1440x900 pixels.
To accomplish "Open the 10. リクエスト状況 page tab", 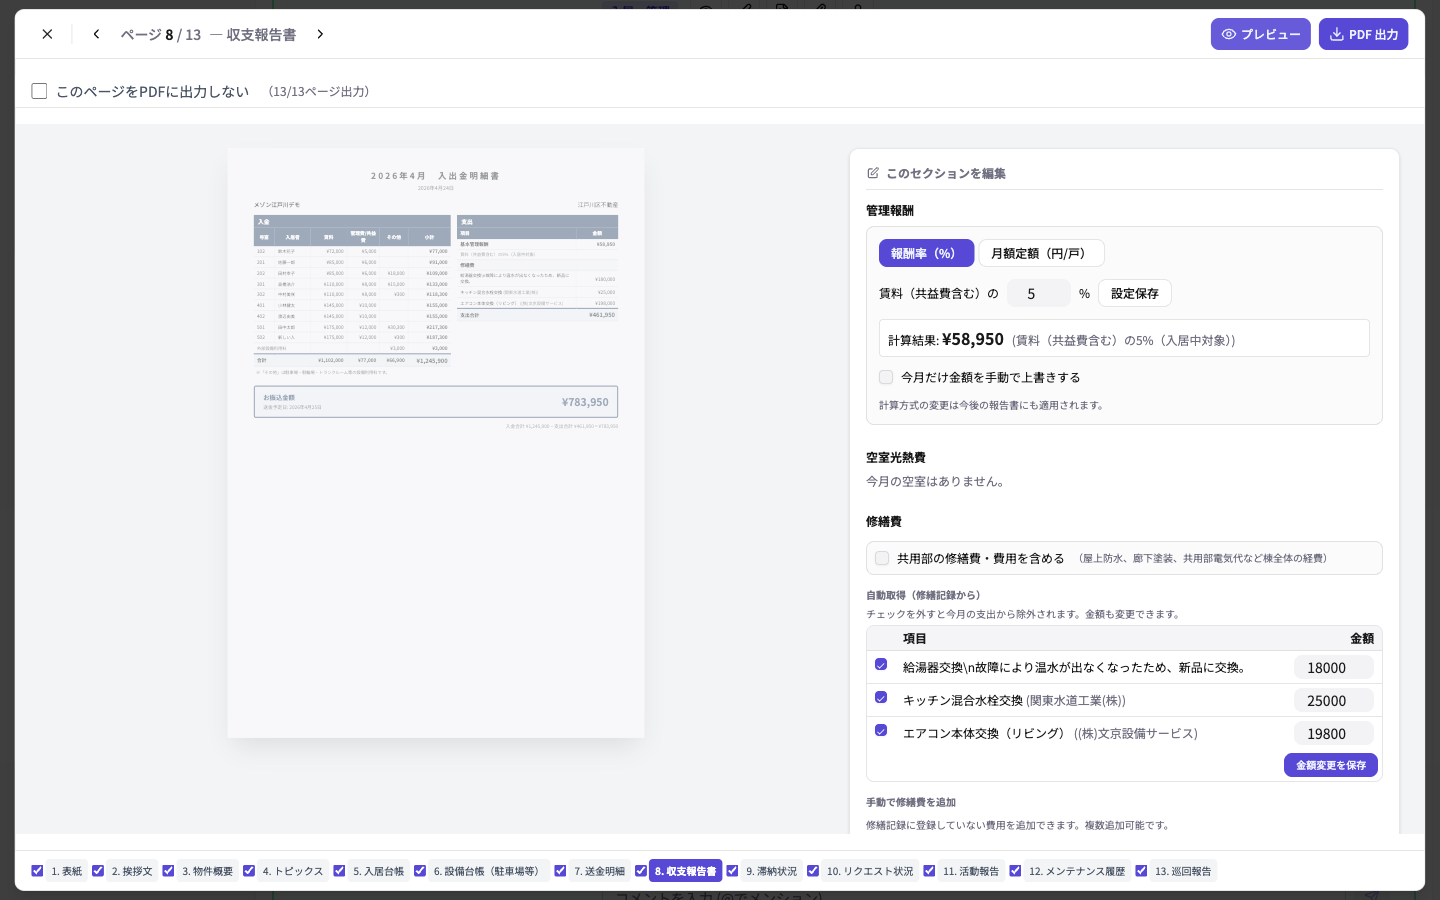I will point(870,871).
